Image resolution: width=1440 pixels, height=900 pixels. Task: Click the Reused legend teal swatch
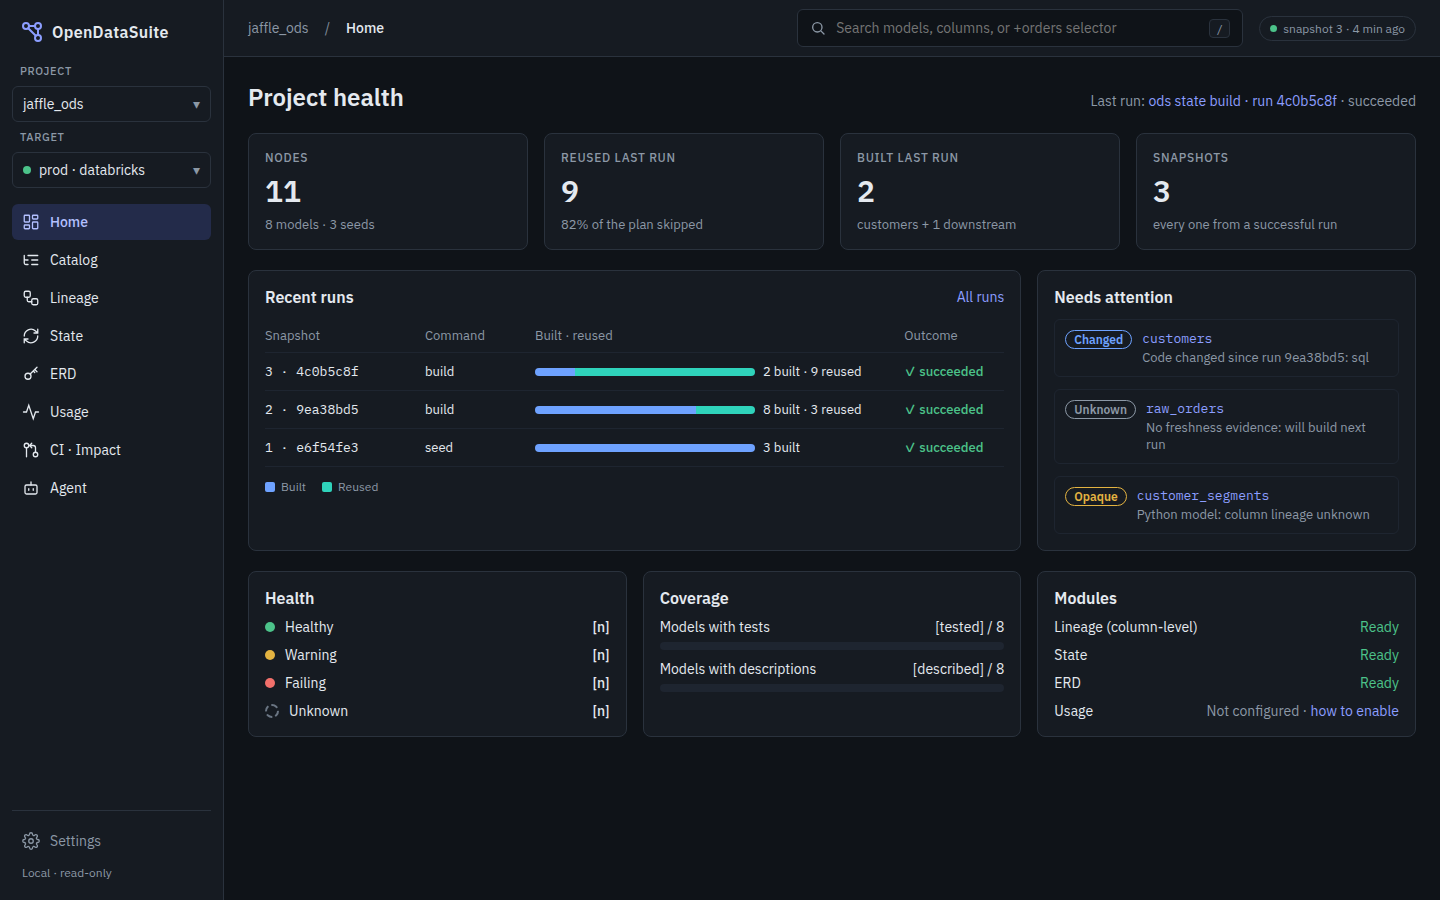tap(327, 487)
